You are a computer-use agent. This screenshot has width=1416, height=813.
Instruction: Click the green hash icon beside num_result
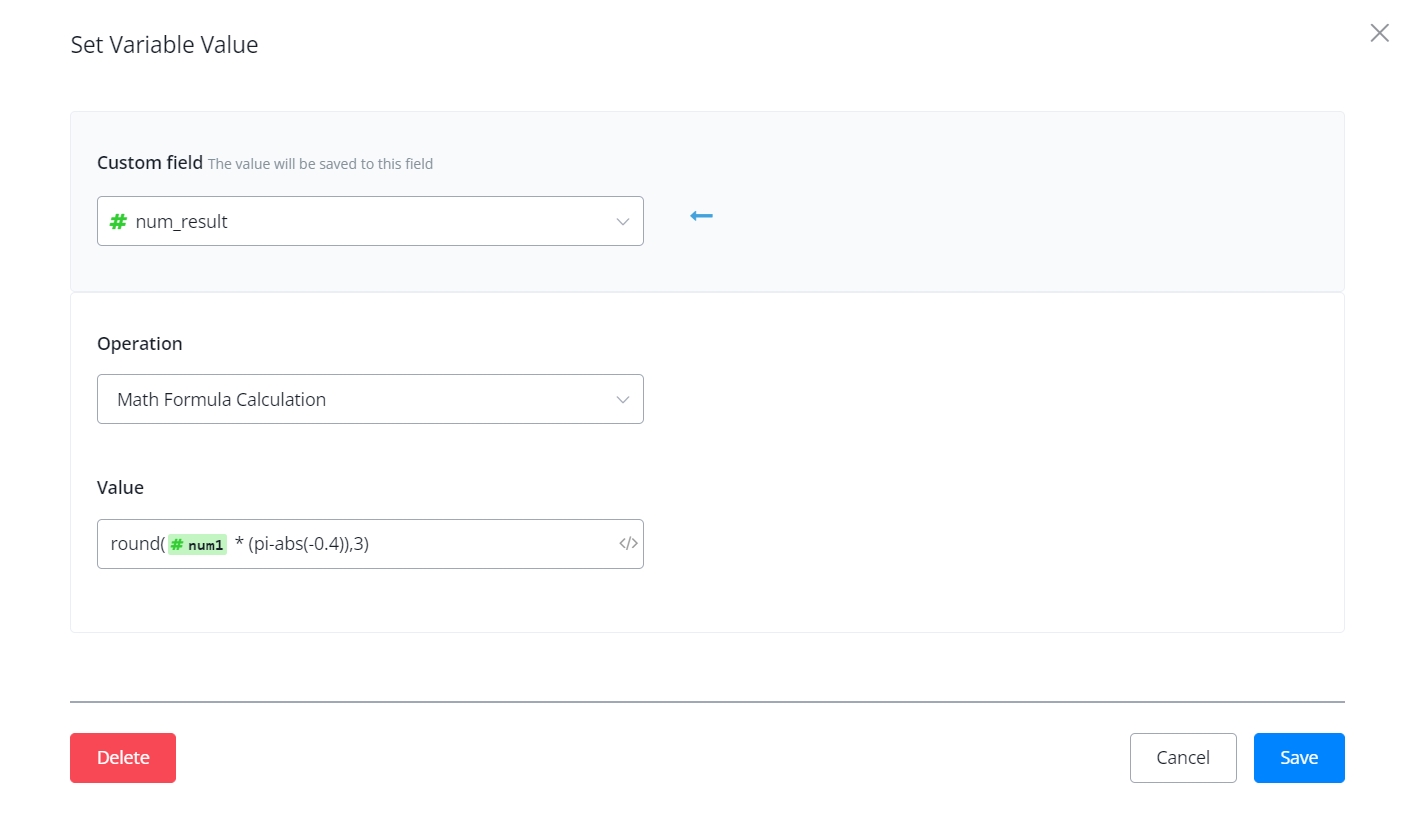pos(118,222)
